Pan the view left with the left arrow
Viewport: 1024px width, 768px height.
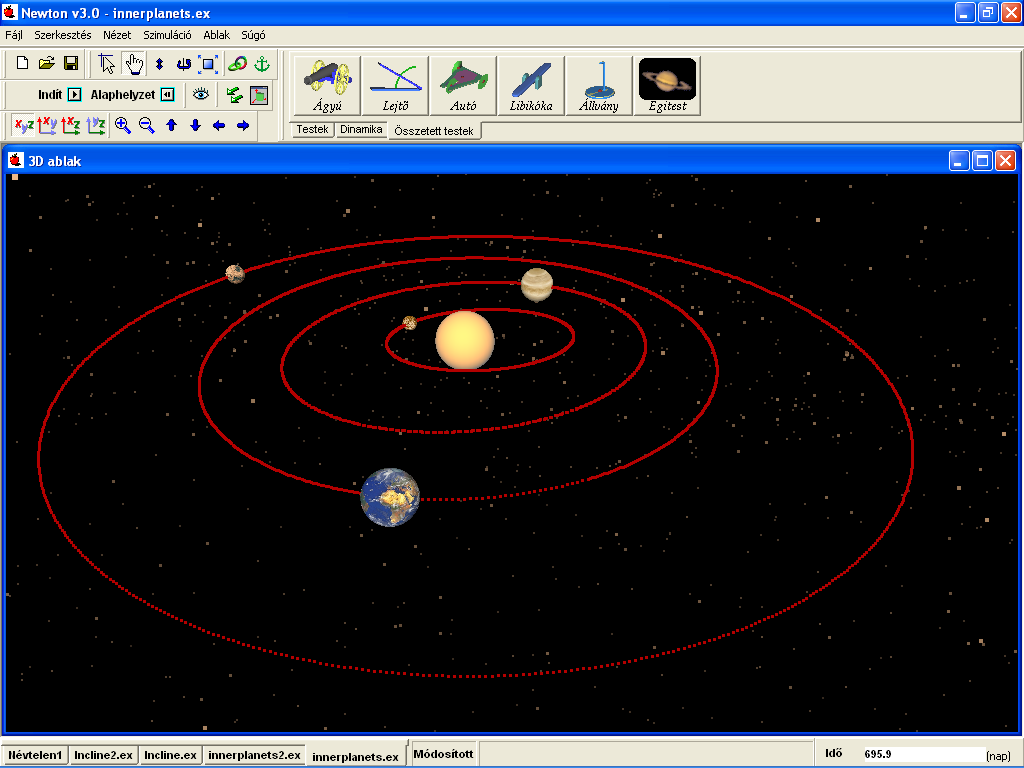click(219, 125)
